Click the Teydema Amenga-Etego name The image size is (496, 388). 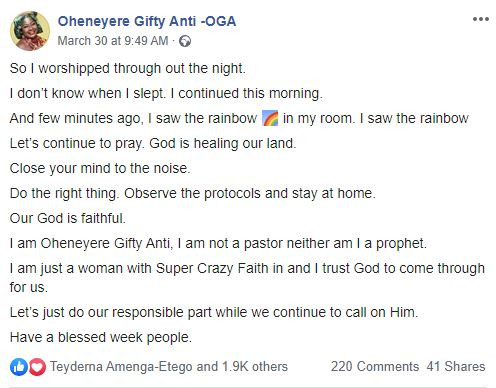coord(121,366)
